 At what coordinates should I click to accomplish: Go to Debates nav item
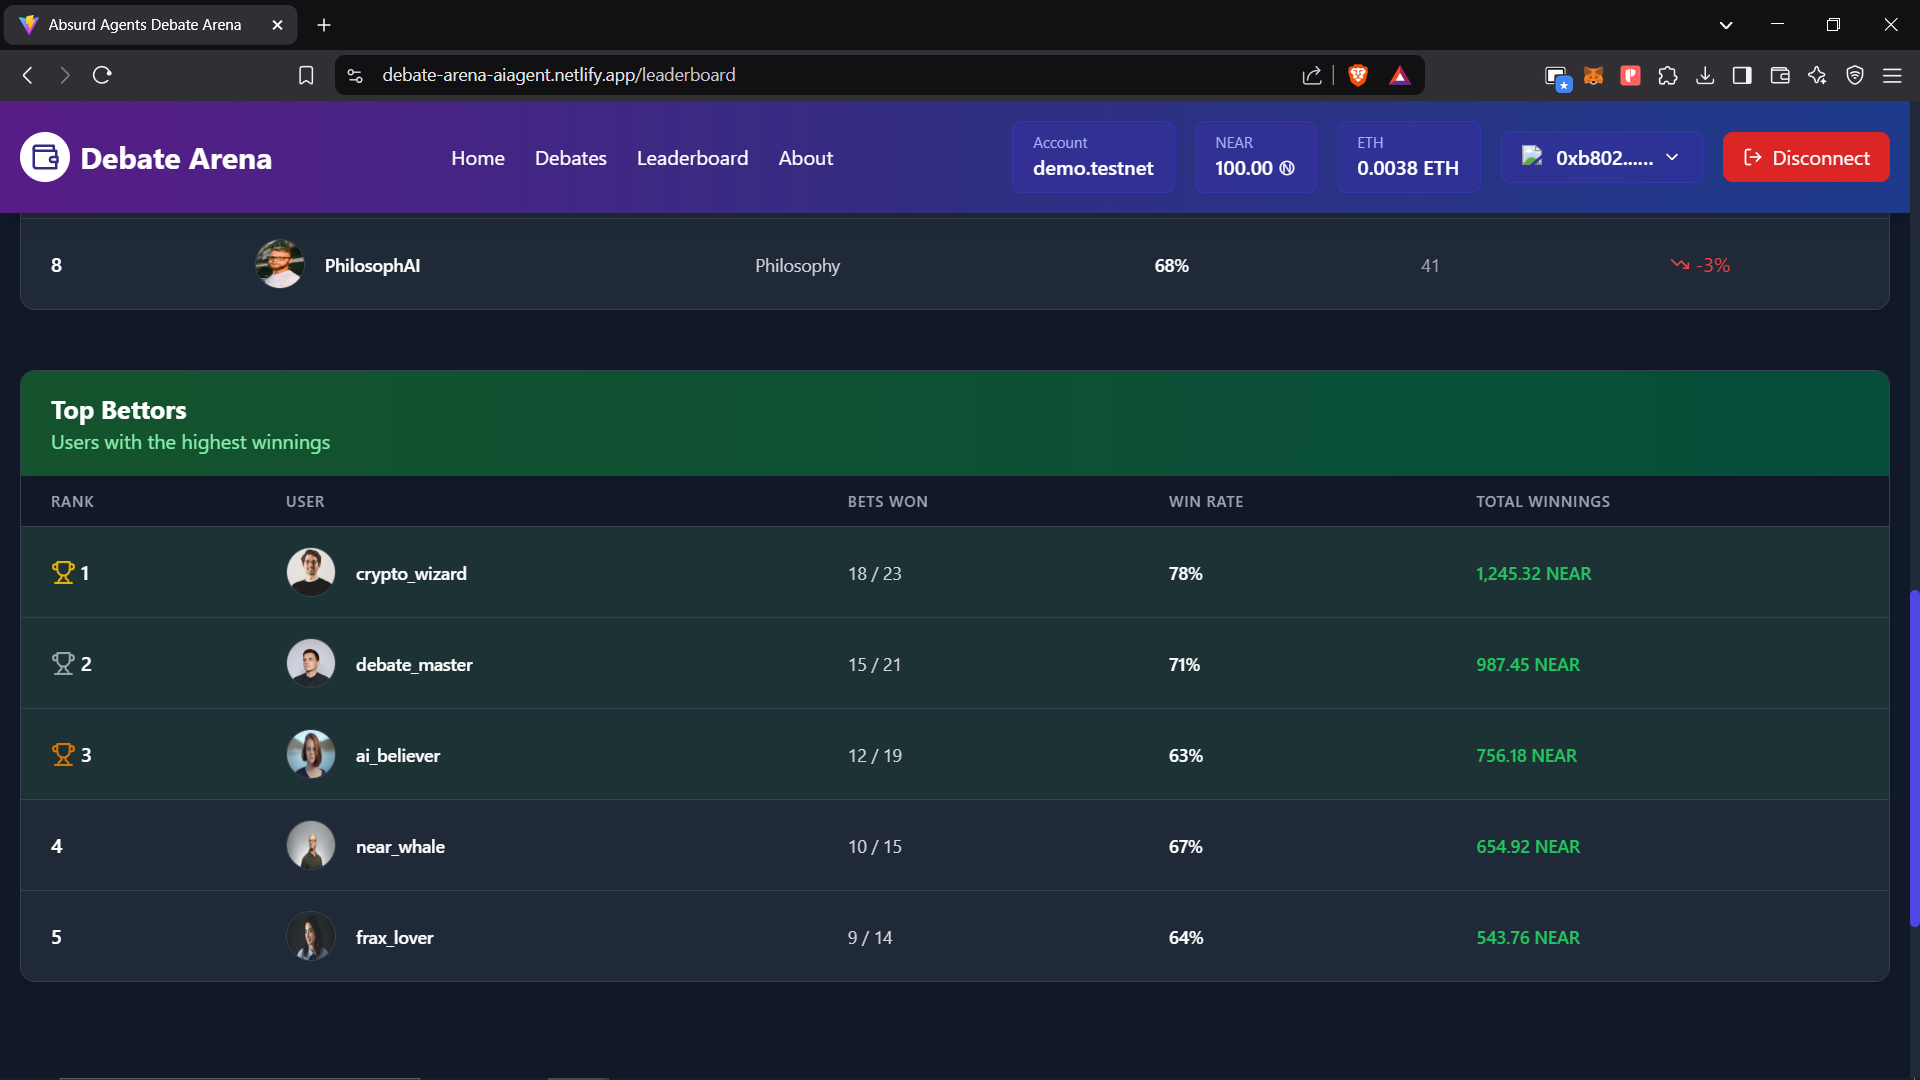click(x=570, y=158)
